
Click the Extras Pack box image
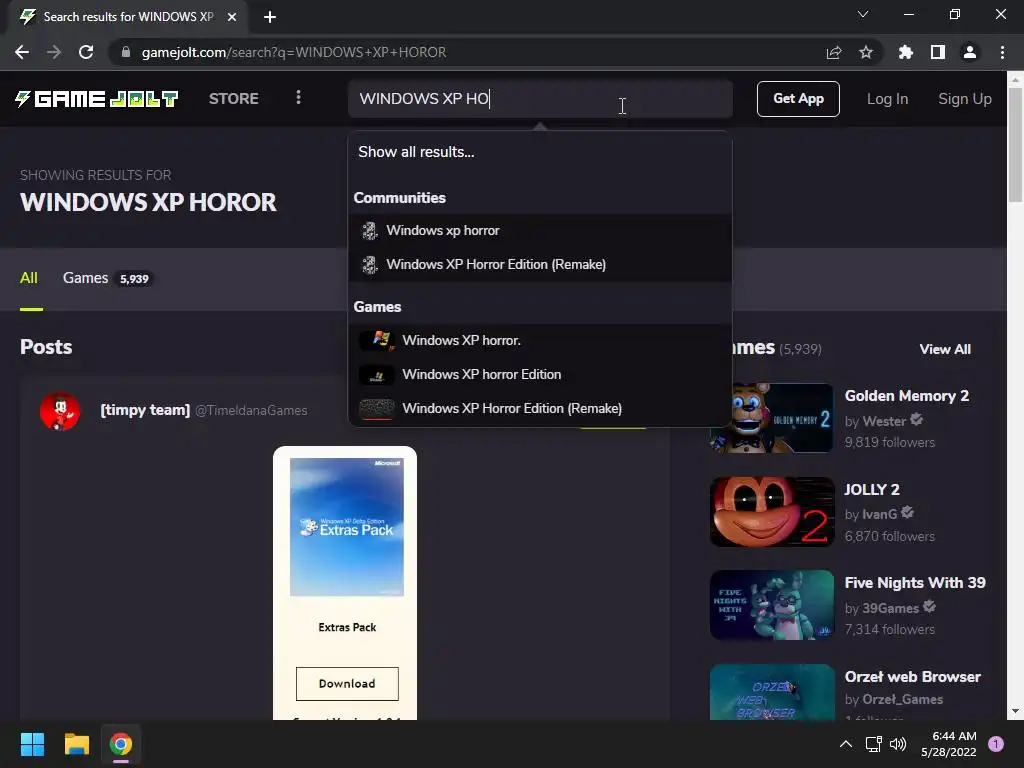coord(347,527)
